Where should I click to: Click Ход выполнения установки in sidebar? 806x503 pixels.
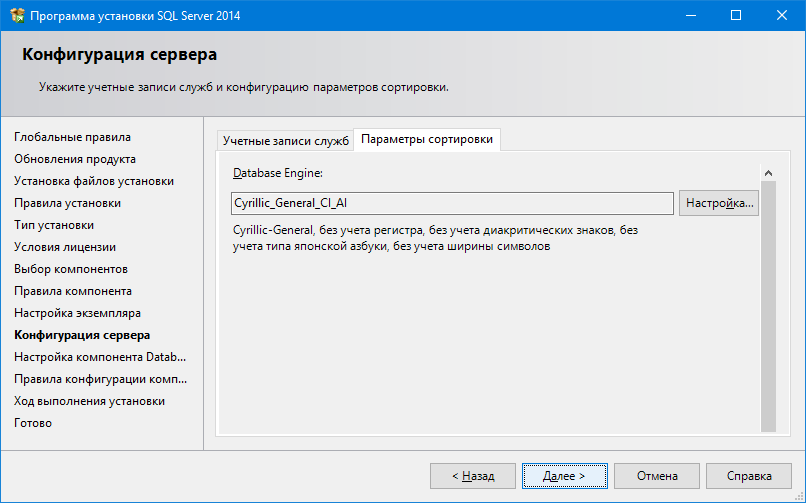(x=89, y=401)
